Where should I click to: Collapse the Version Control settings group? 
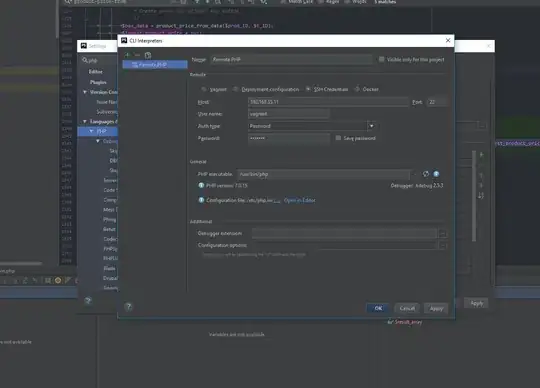85,92
